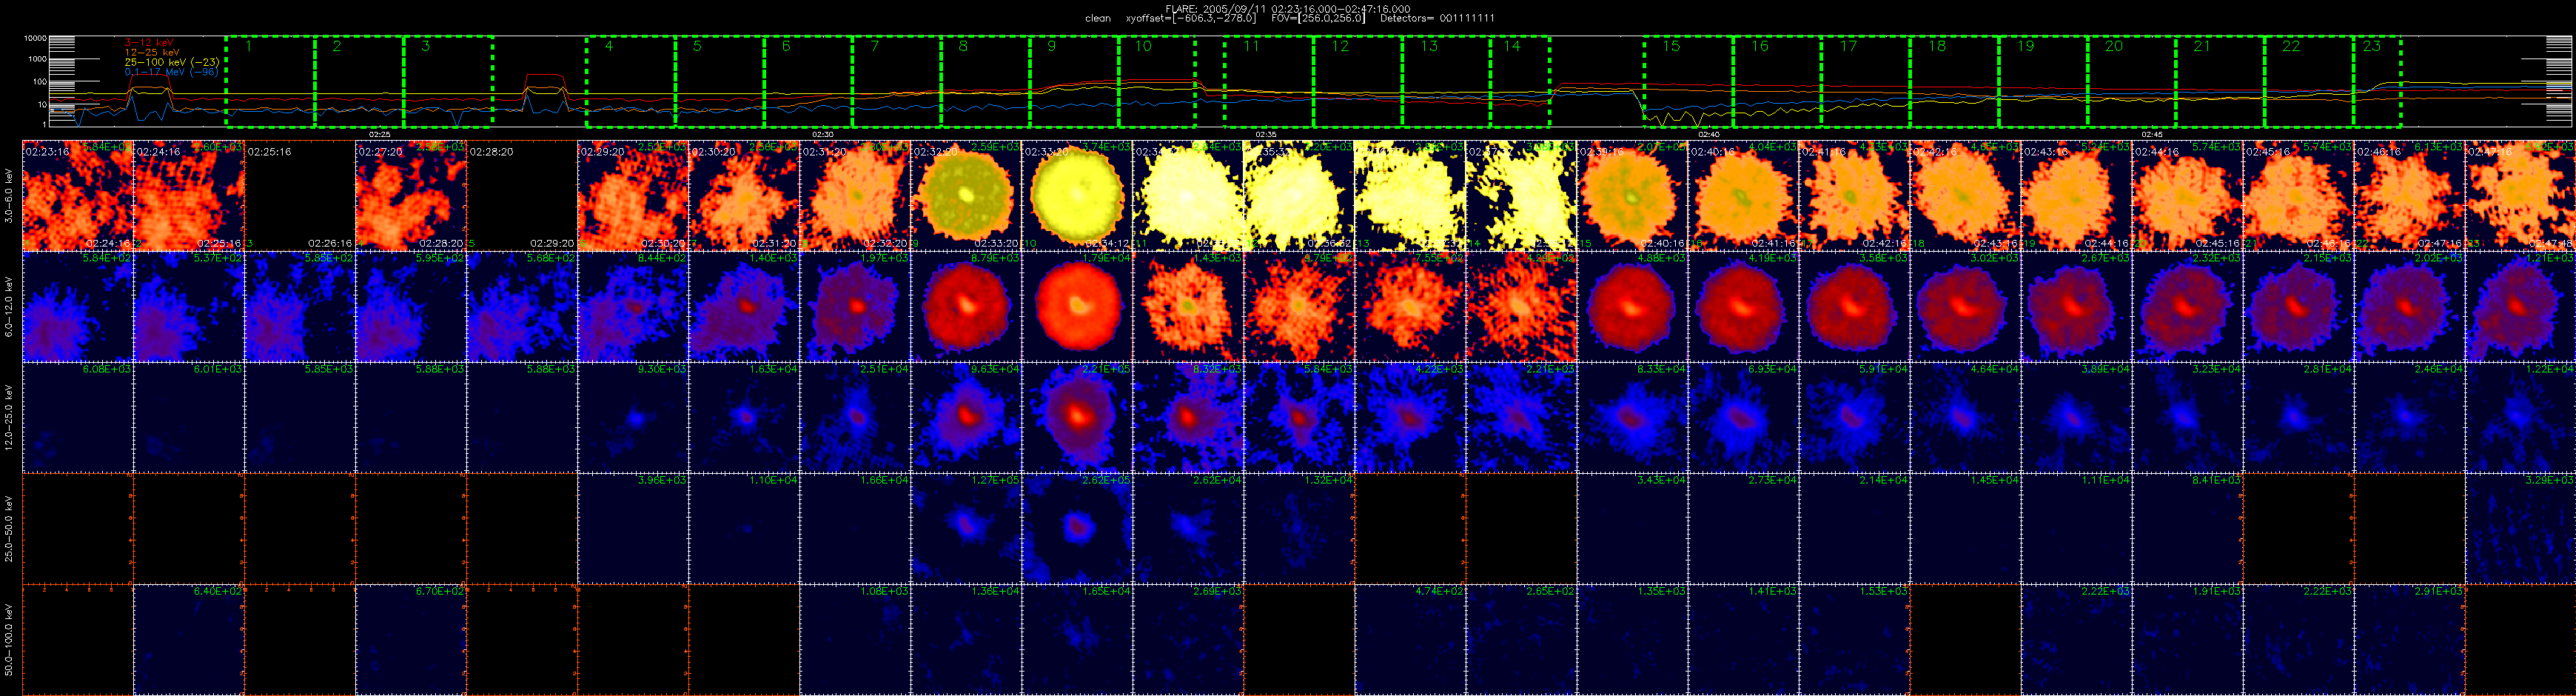This screenshot has height=696, width=2576.
Task: Click the blue 0.1-17 MeV (-96) legend entry
Action: 170,72
